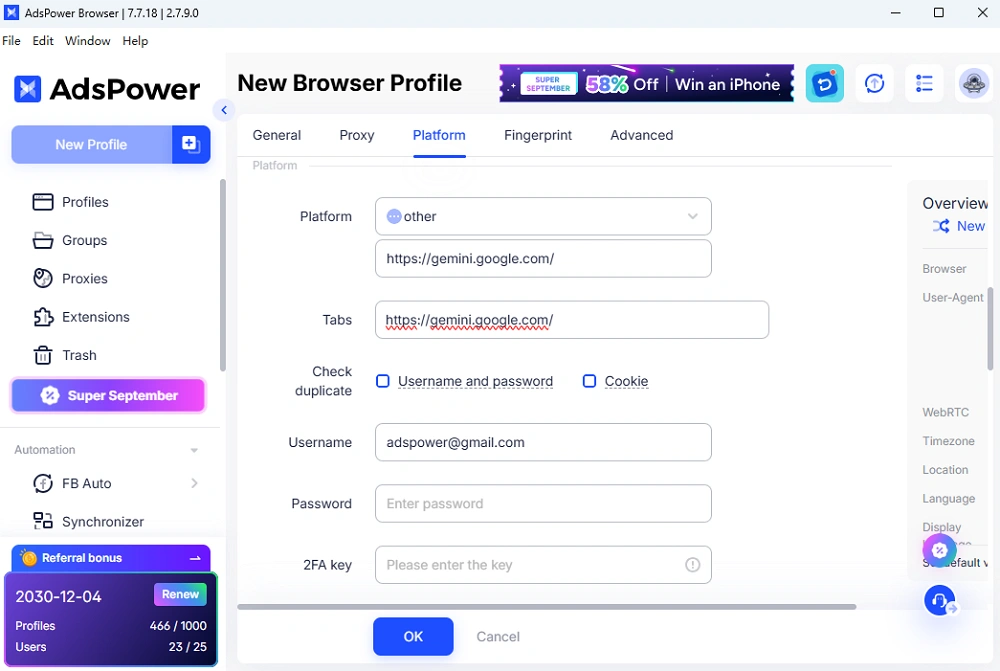Open the headset support chat icon
Image resolution: width=1000 pixels, height=671 pixels.
939,600
